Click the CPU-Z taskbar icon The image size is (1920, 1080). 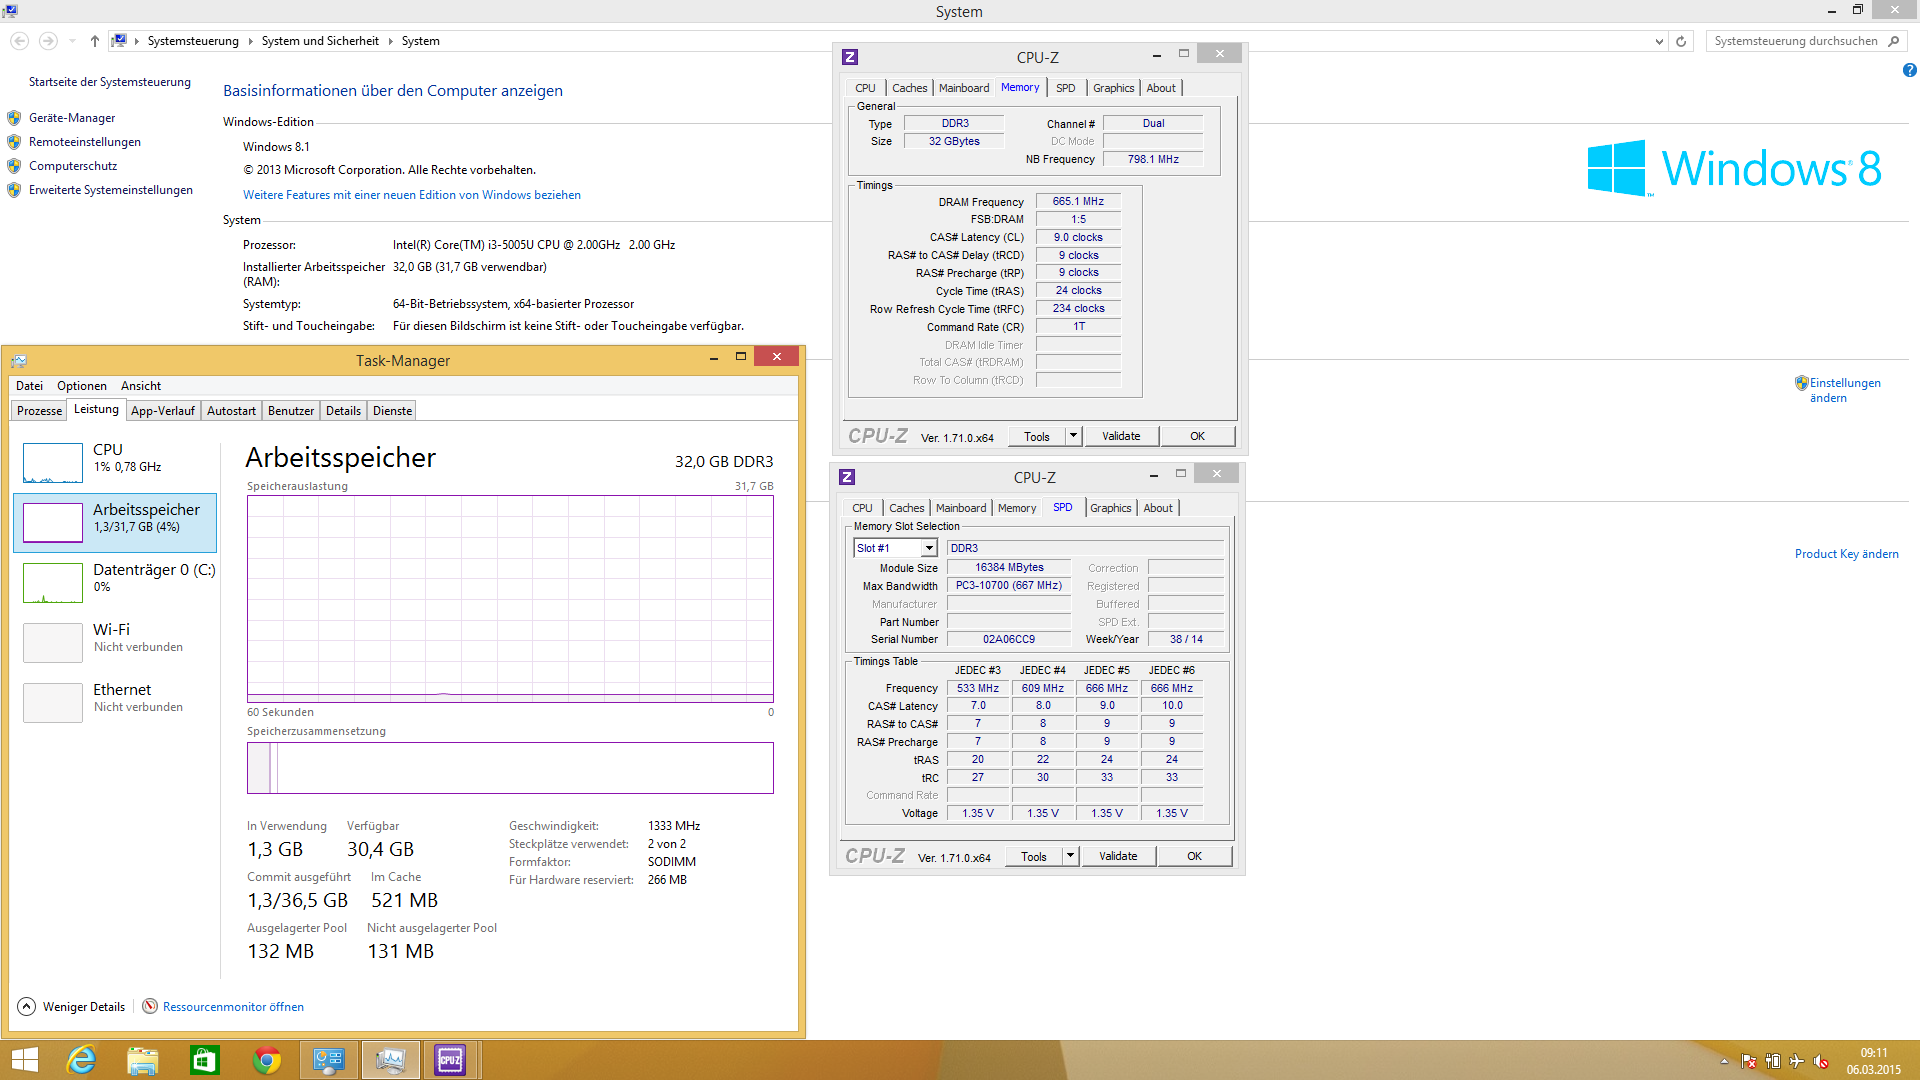tap(450, 1060)
